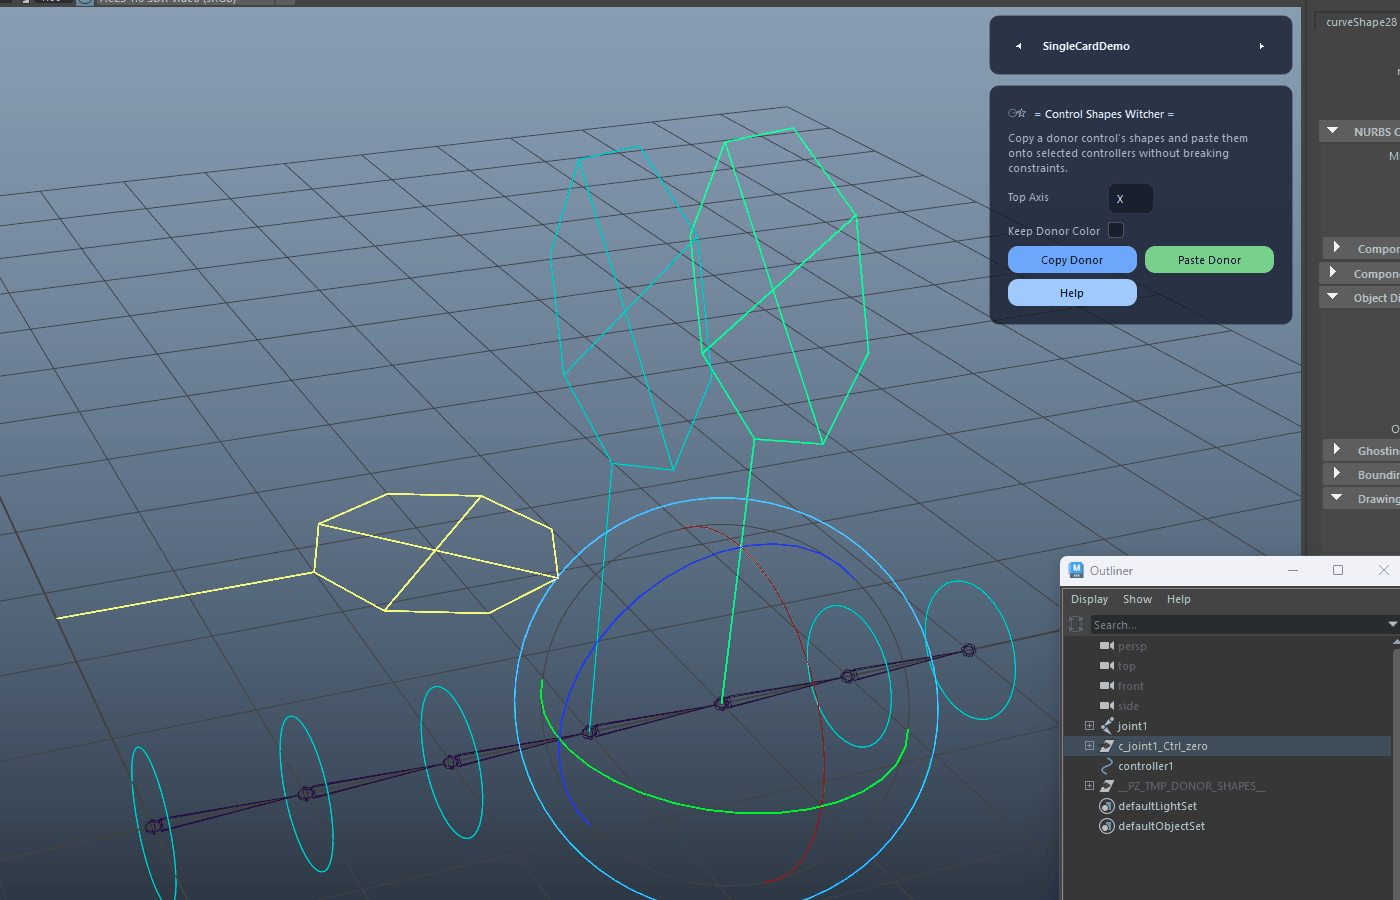The height and width of the screenshot is (900, 1400).
Task: Click the Top Axis input field
Action: point(1130,198)
